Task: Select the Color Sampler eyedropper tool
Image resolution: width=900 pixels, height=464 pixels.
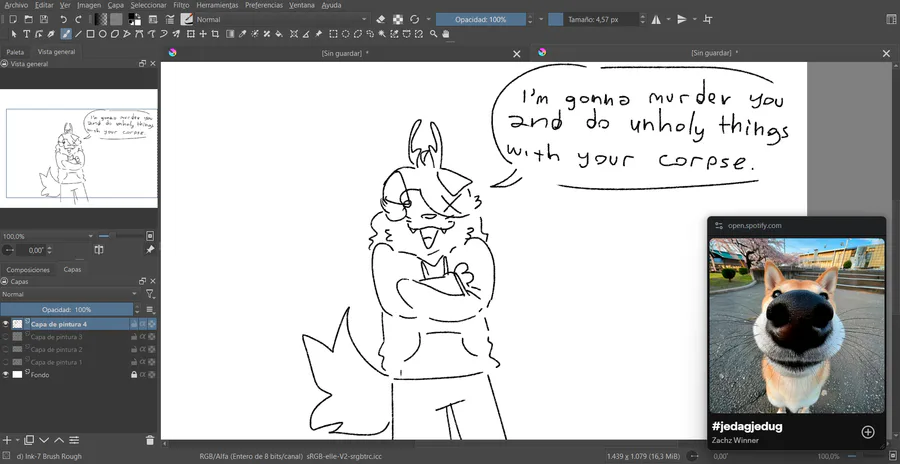Action: 242,34
